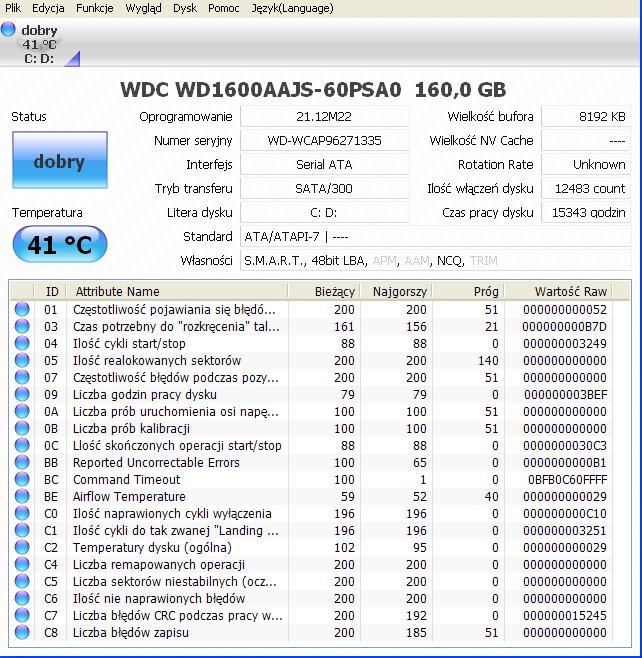The width and height of the screenshot is (642, 658).
Task: Click the status icon for attribute BE
Action: pyautogui.click(x=22, y=496)
